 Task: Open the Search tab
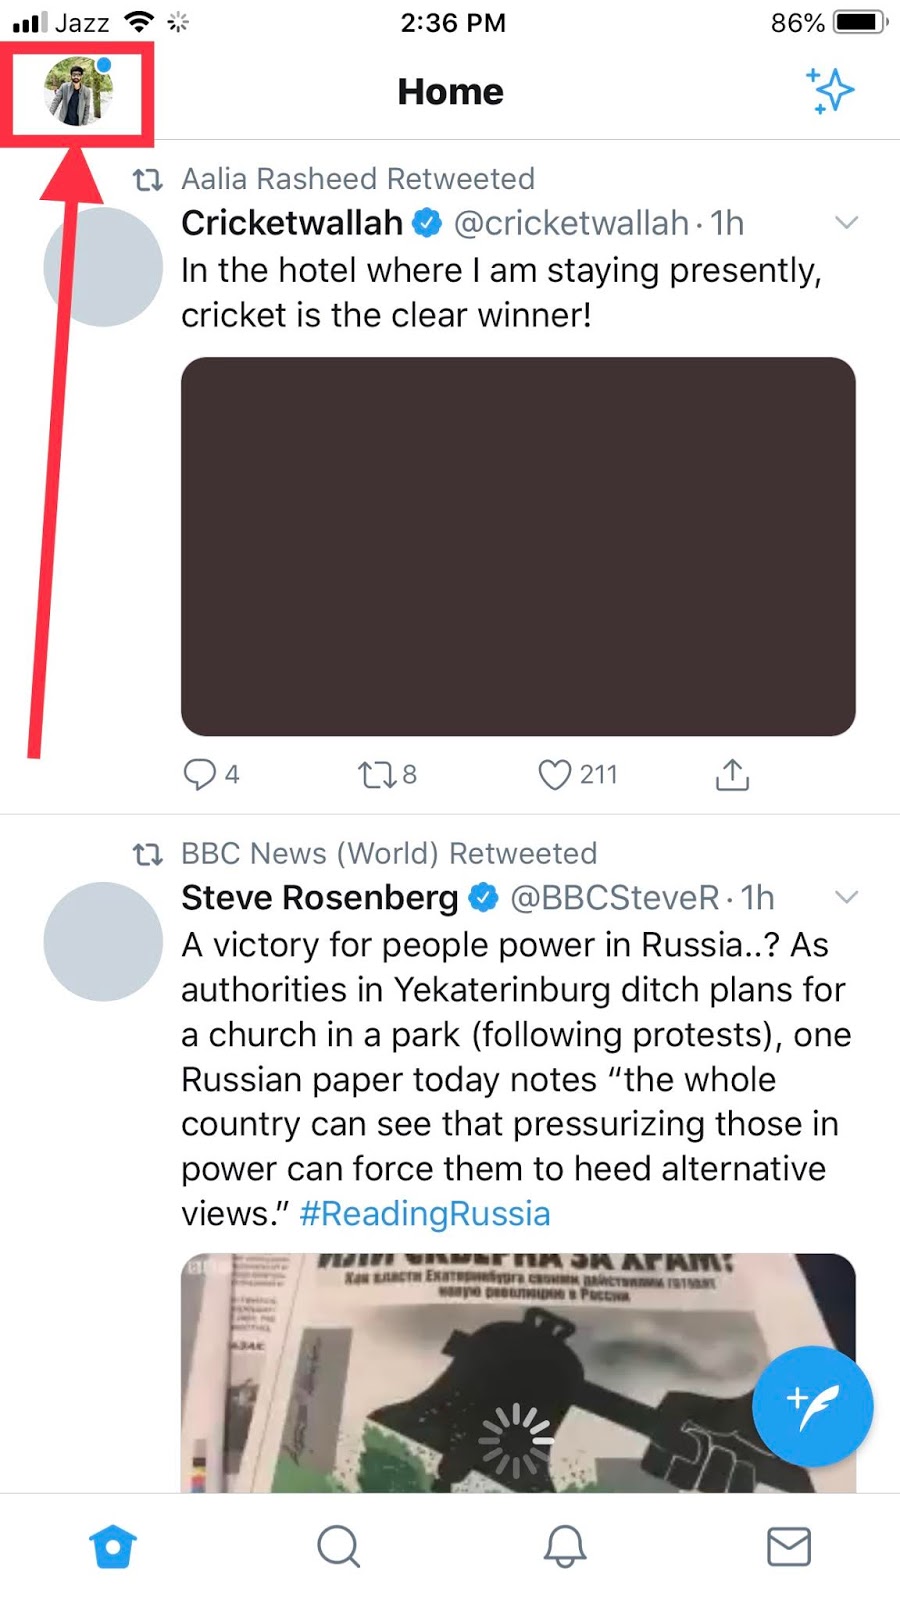point(338,1546)
